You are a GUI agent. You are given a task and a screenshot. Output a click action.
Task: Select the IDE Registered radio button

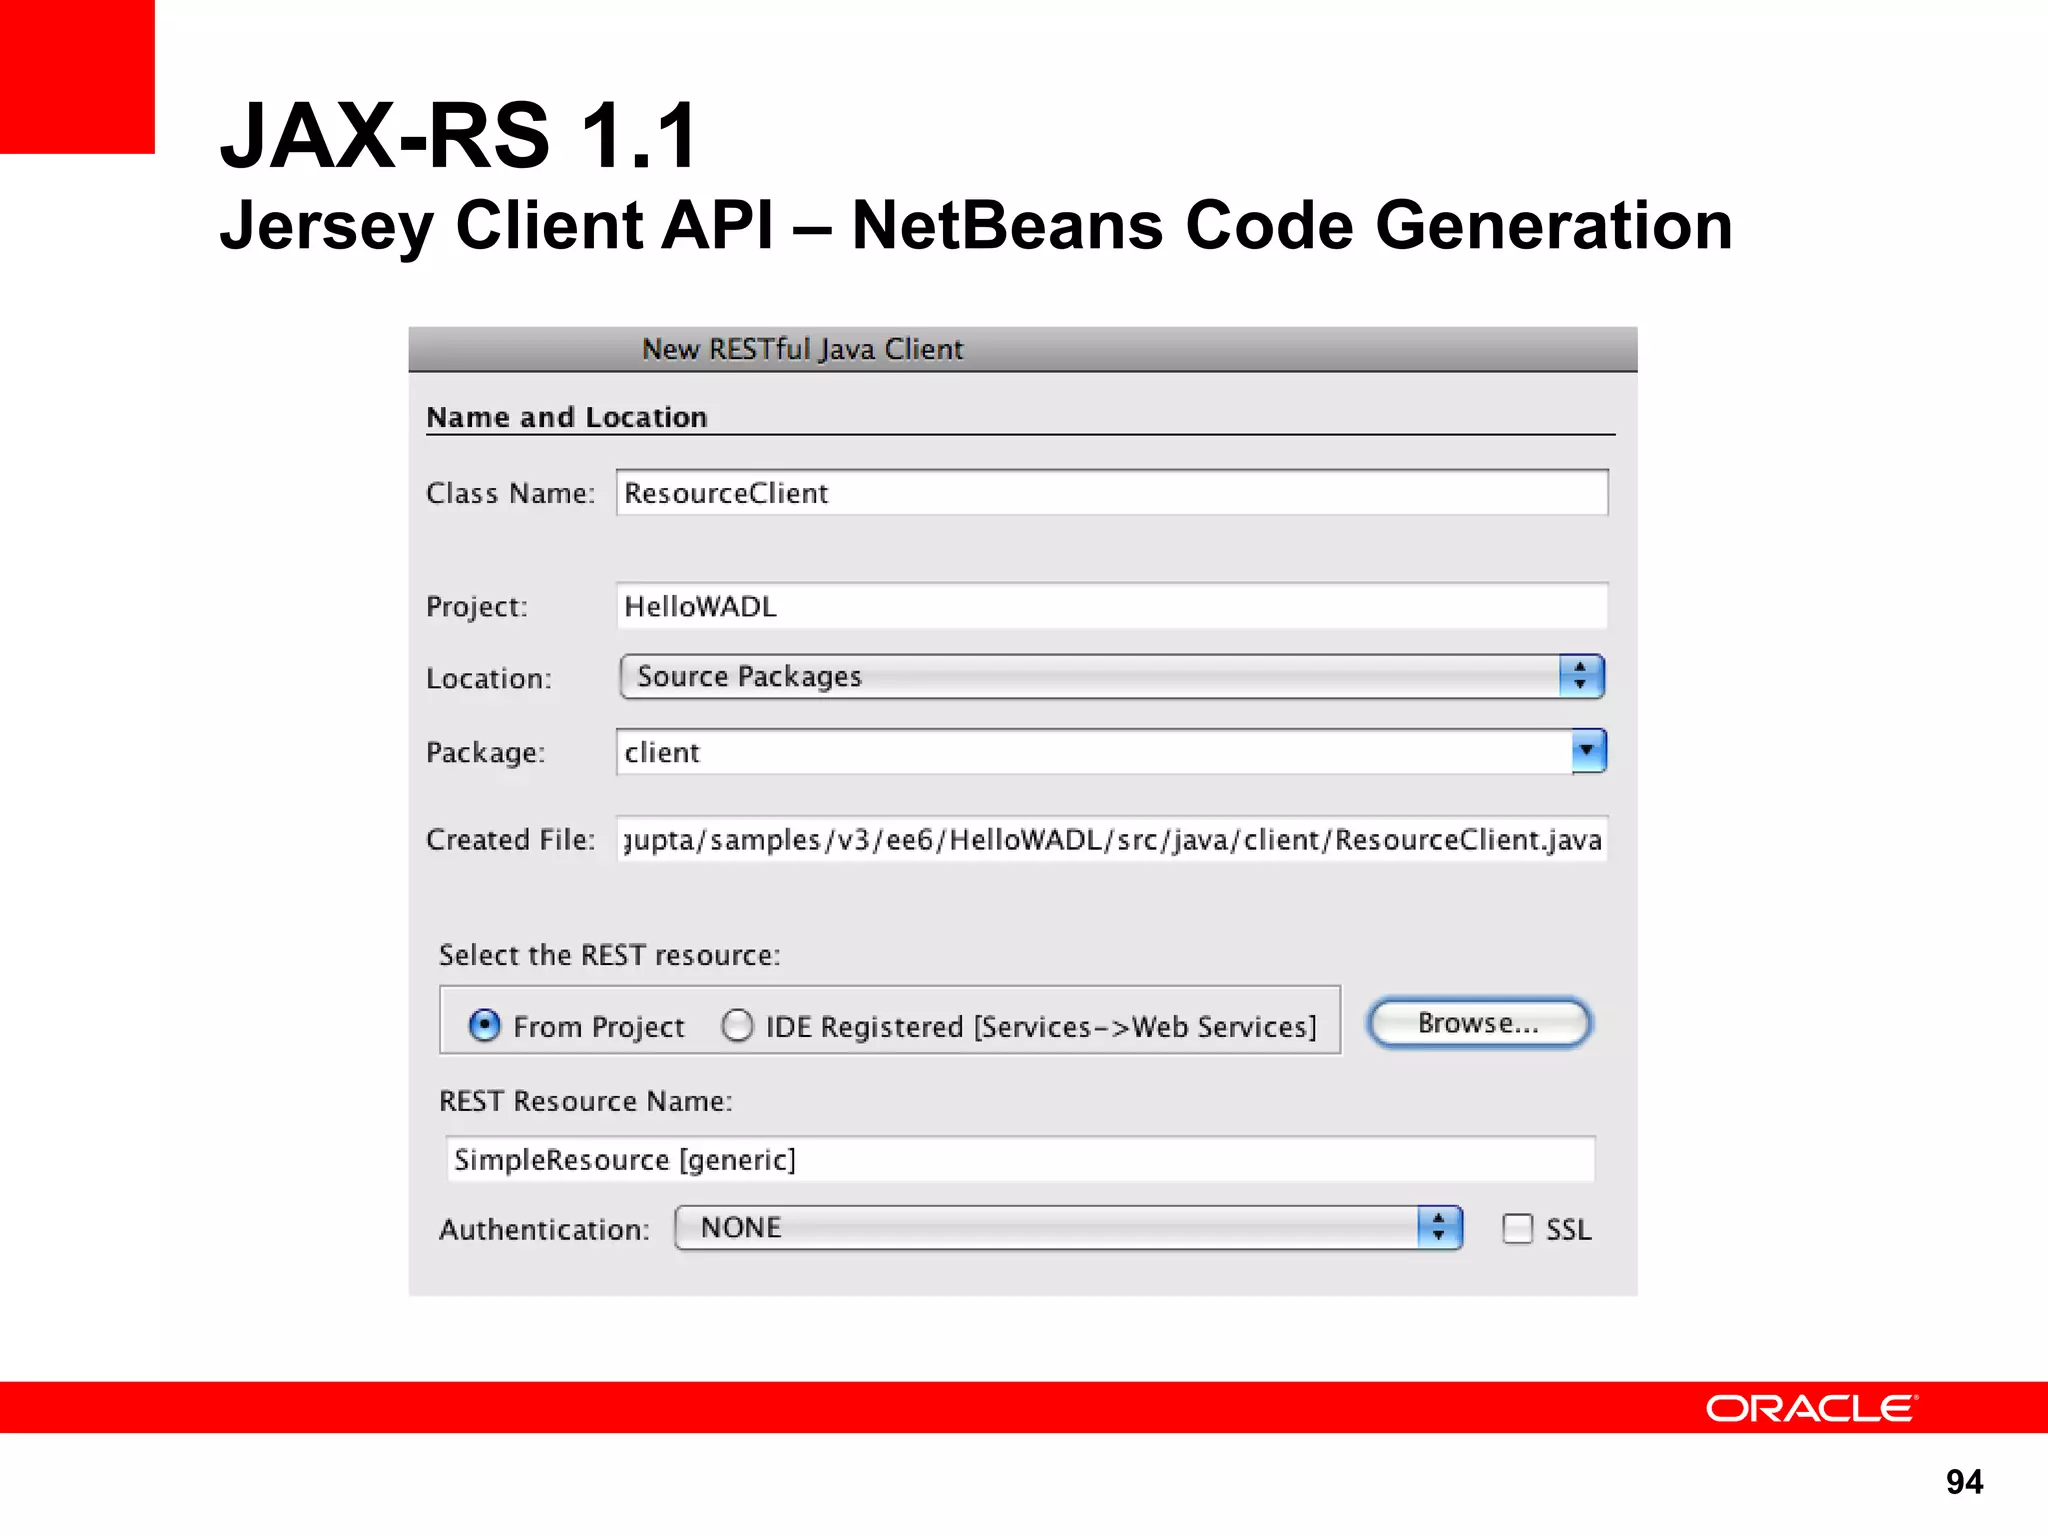click(737, 1025)
